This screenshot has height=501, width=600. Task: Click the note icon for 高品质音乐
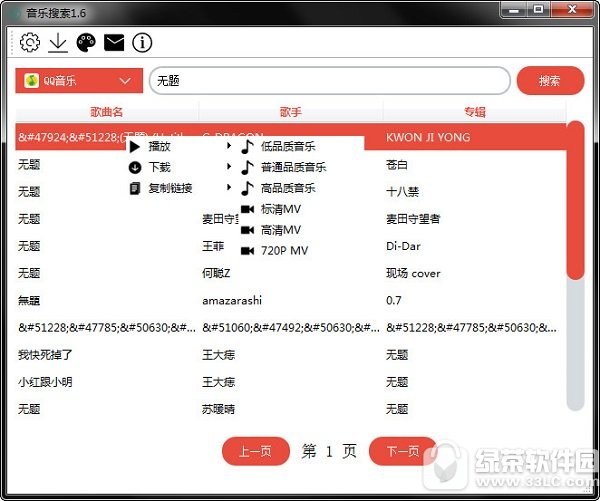(247, 188)
